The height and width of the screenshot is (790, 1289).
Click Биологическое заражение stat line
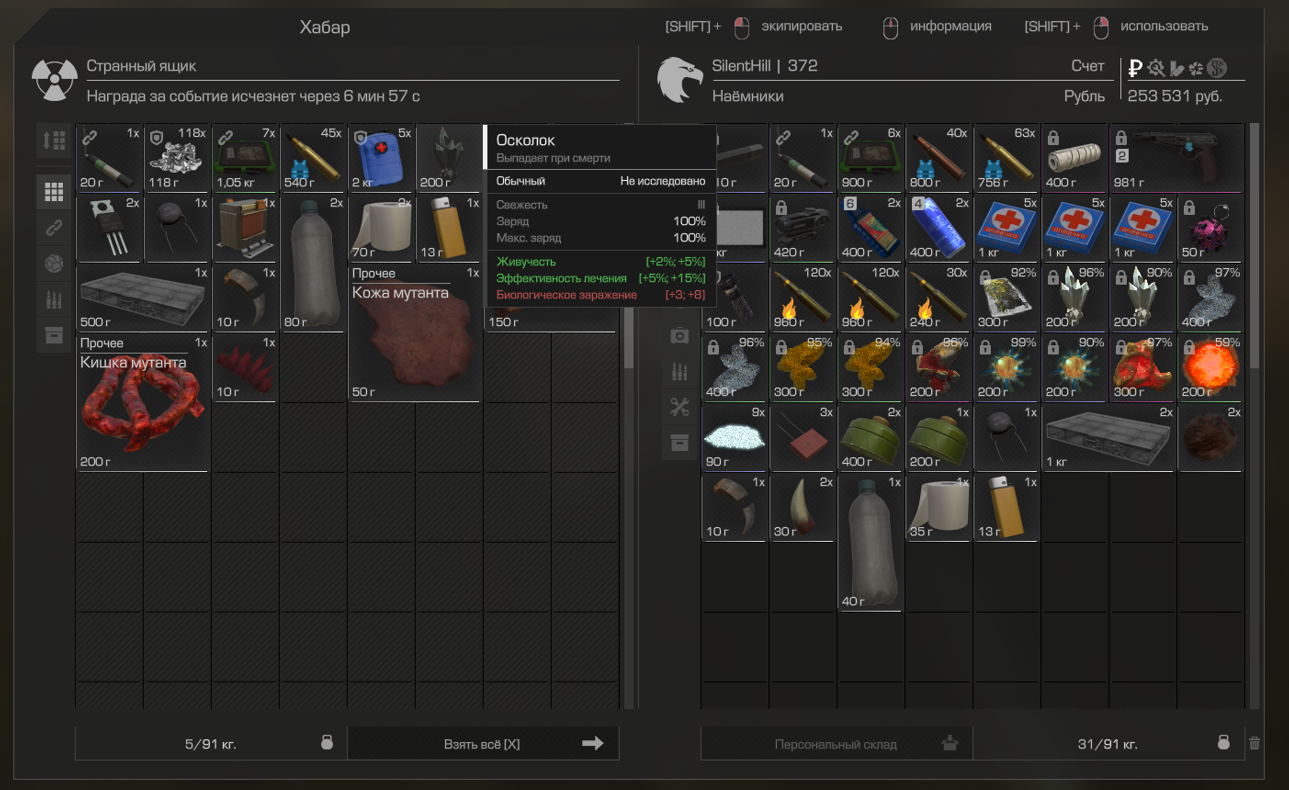click(601, 295)
